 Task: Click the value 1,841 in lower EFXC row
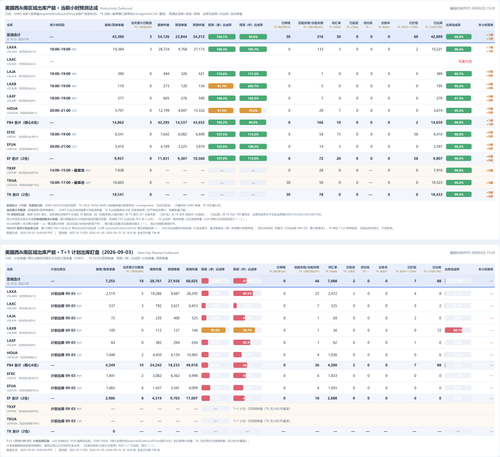point(111,376)
